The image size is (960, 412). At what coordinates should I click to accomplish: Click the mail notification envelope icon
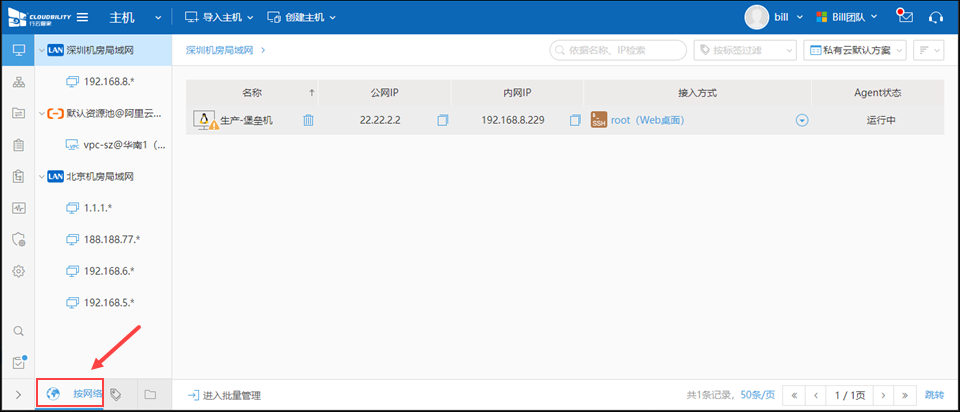(905, 17)
